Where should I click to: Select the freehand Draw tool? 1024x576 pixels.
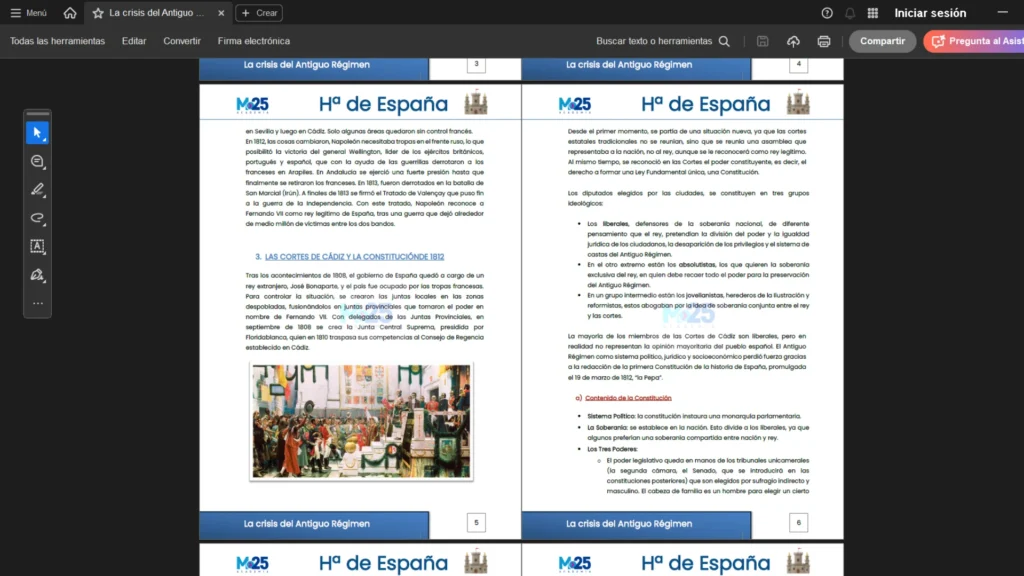tap(37, 217)
